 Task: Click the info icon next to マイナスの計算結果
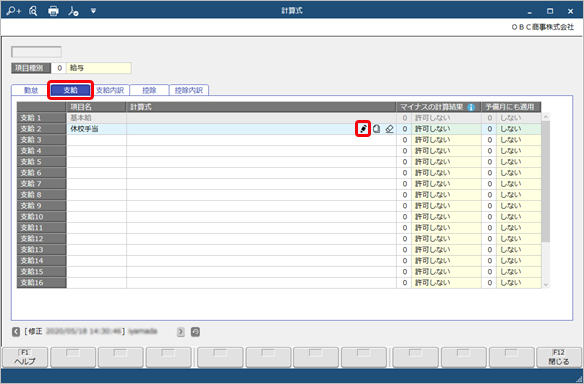pos(471,107)
